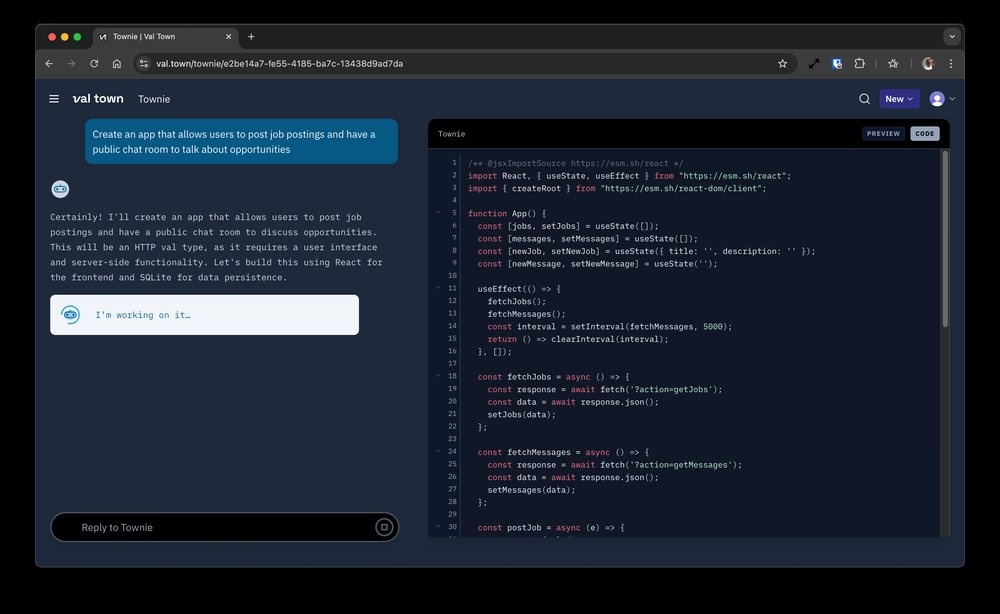Open a new browser tab
Image resolution: width=1000 pixels, height=614 pixels.
click(x=251, y=36)
